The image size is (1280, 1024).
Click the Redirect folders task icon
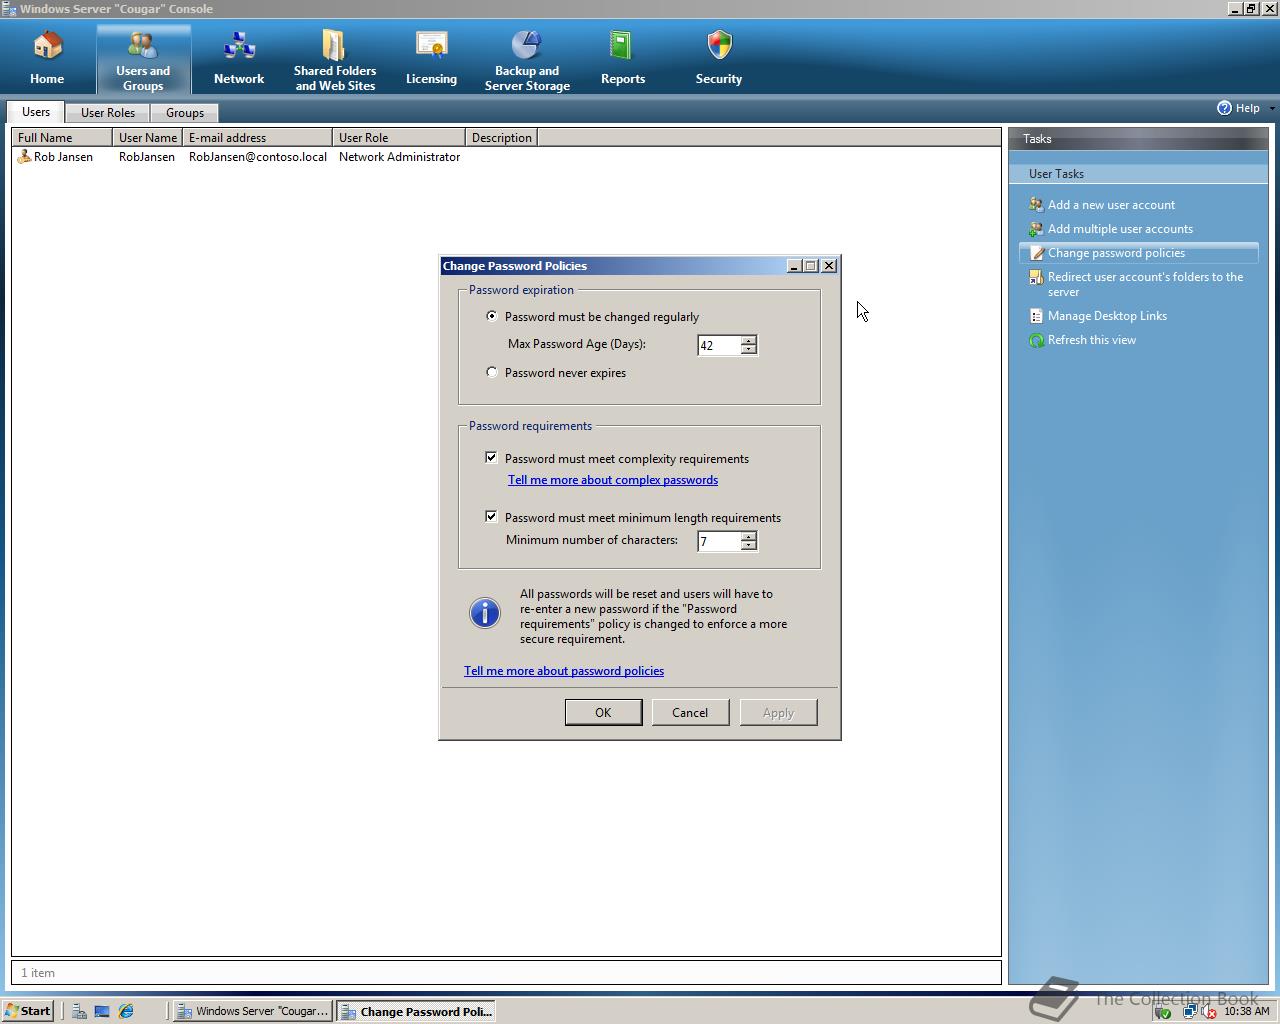tap(1036, 277)
